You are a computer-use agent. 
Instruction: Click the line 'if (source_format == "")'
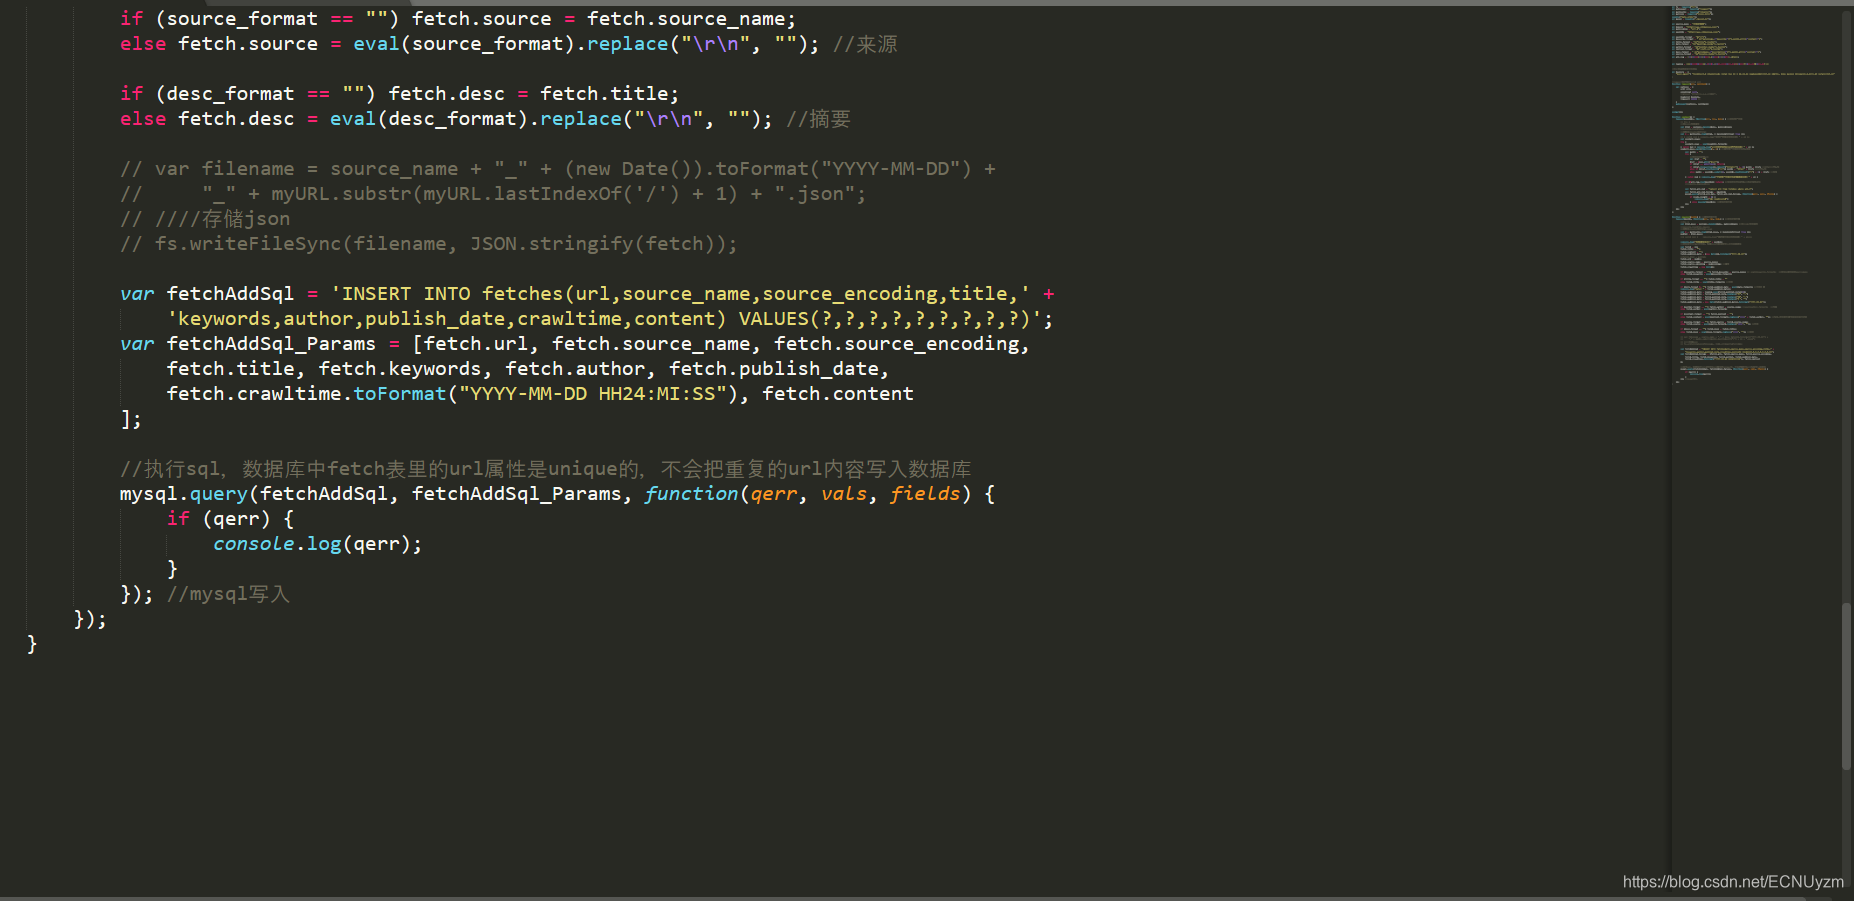[x=458, y=19]
